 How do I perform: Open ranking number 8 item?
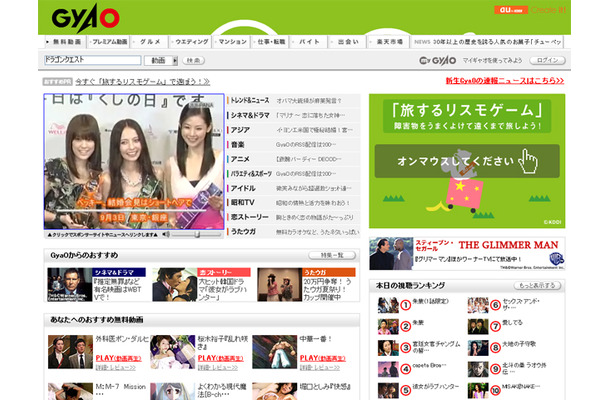[x=501, y=347]
